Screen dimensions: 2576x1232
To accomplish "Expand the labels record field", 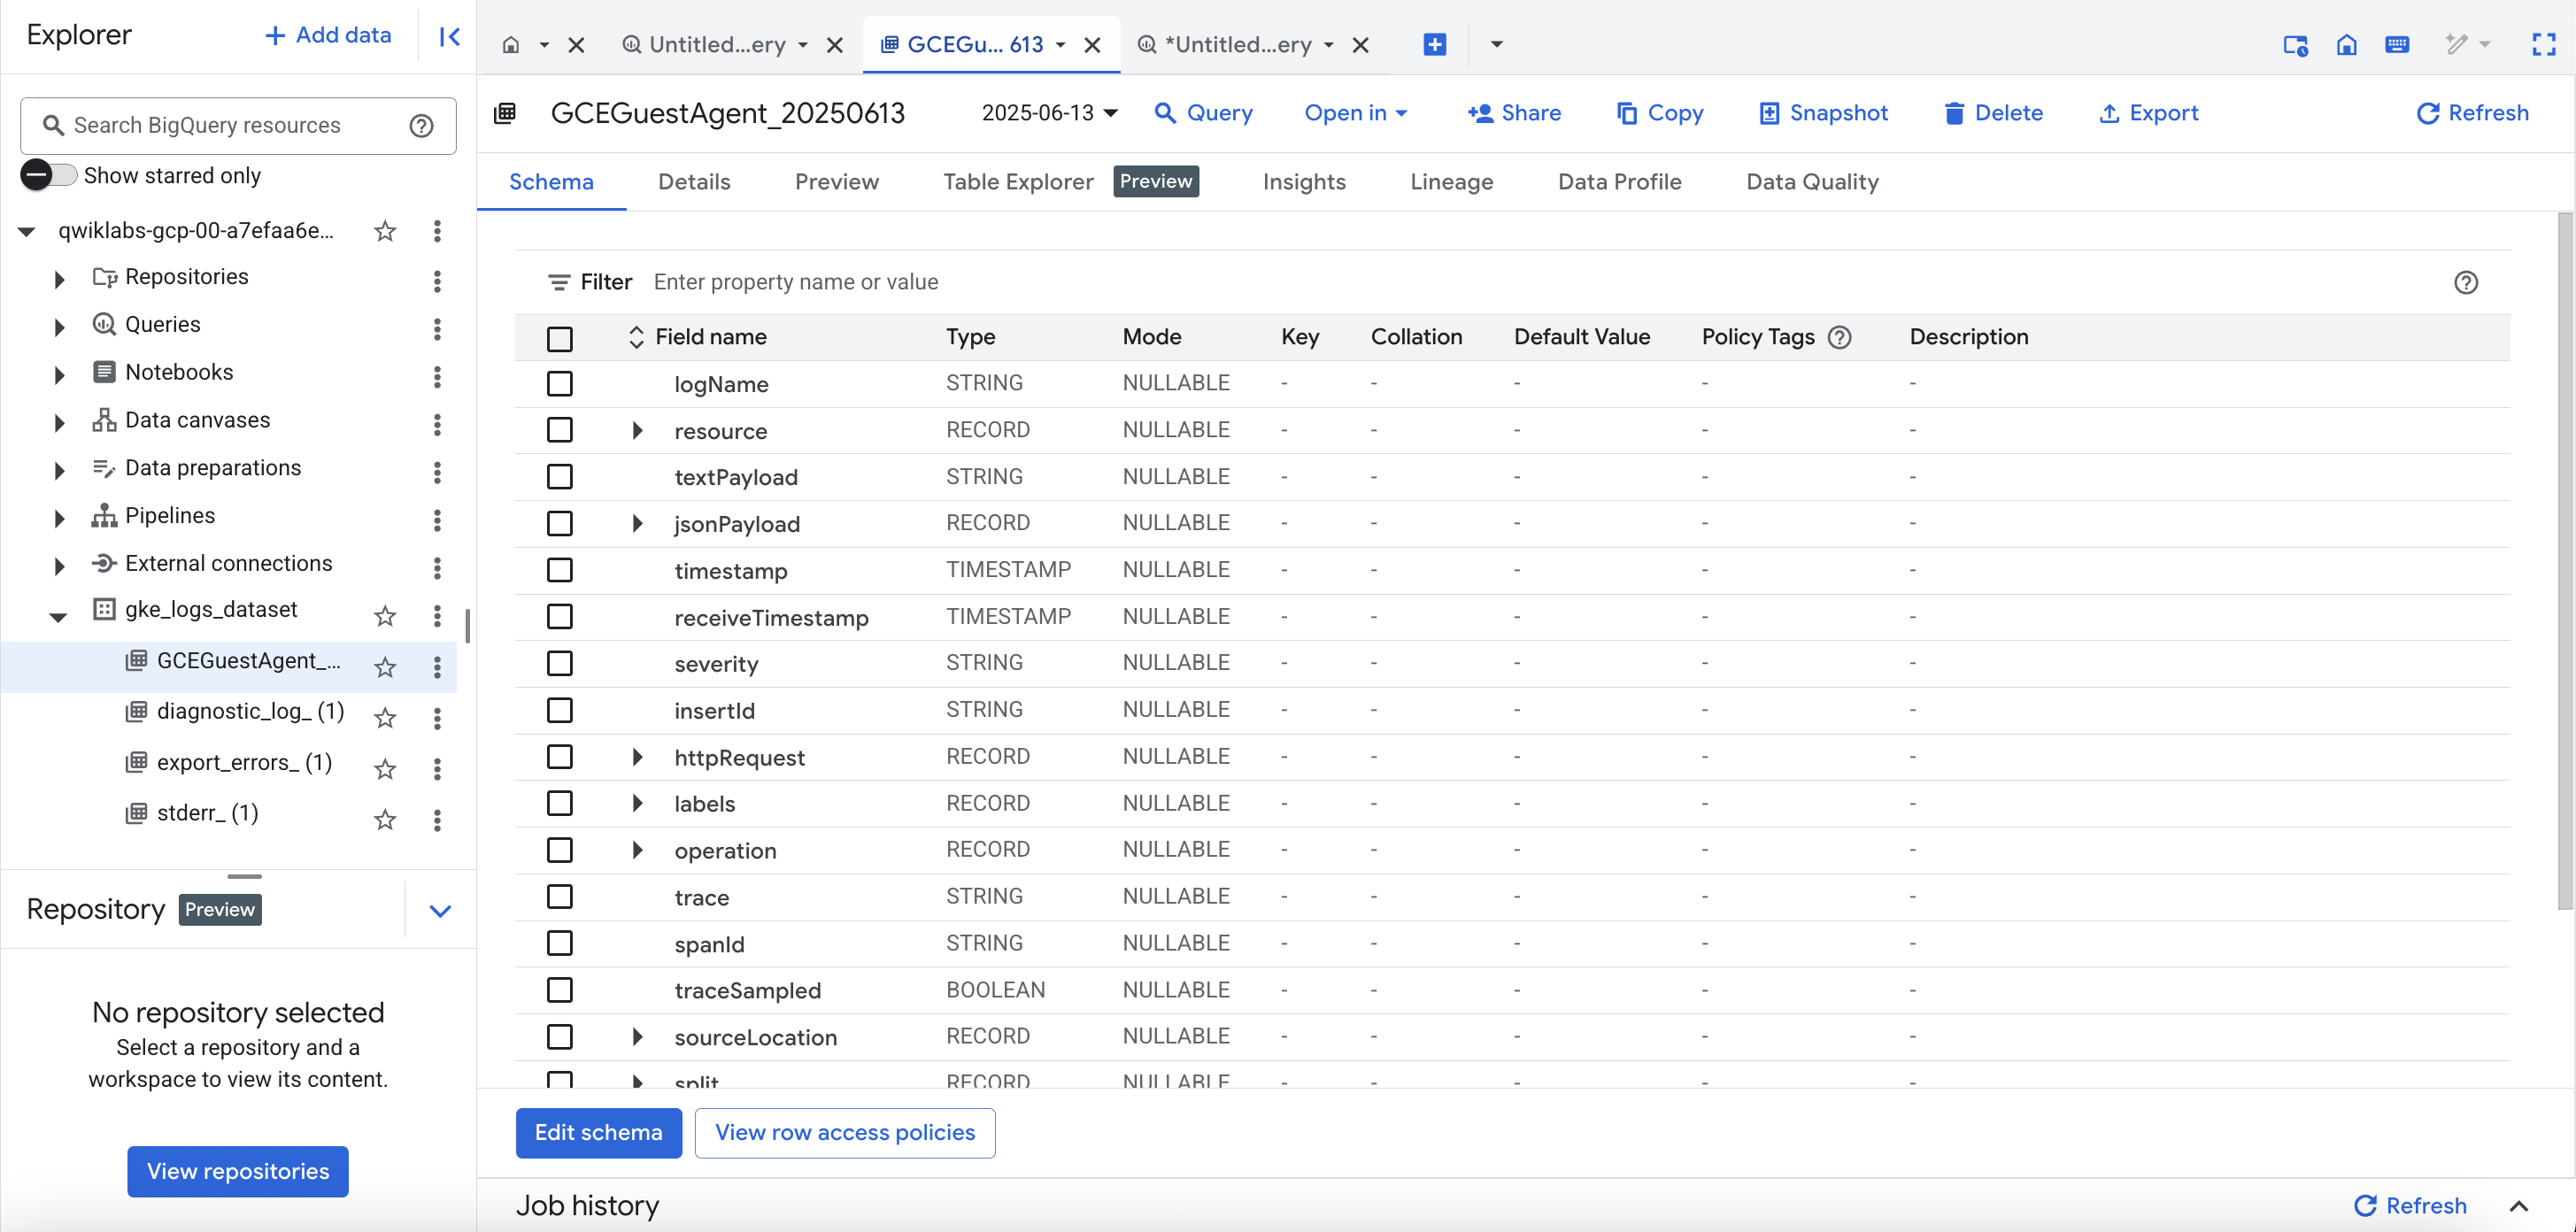I will tap(637, 803).
